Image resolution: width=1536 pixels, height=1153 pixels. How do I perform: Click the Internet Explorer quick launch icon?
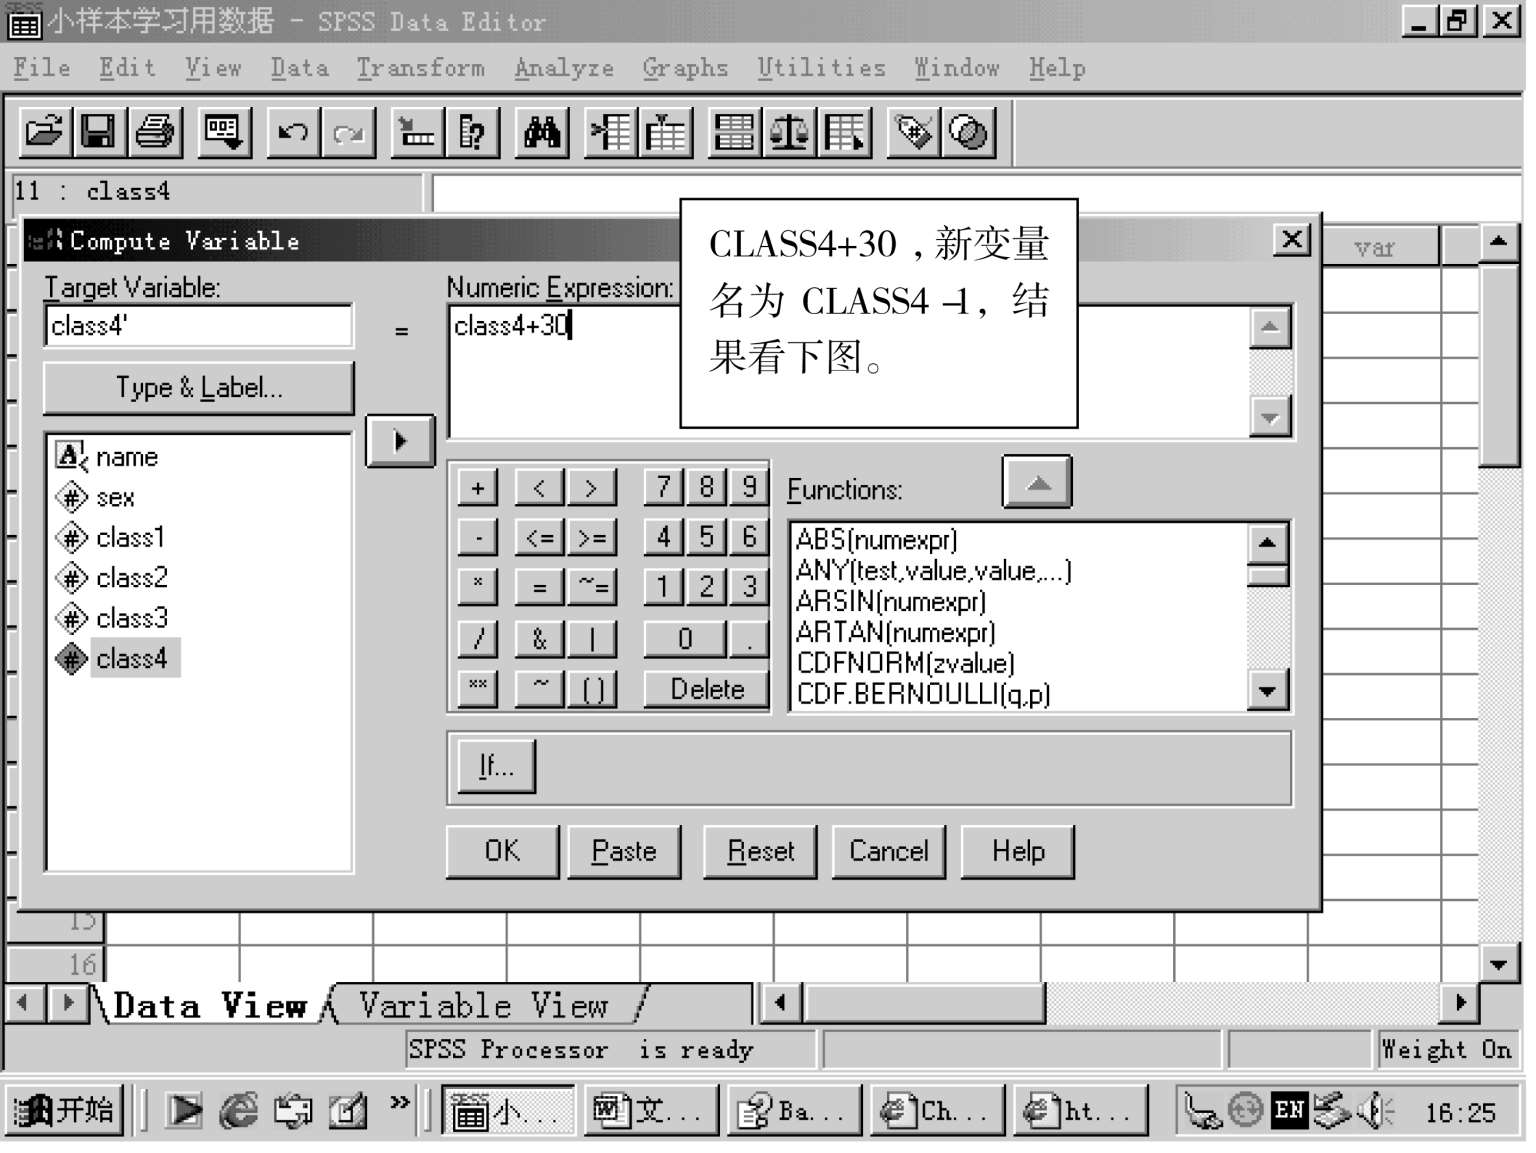[x=238, y=1110]
